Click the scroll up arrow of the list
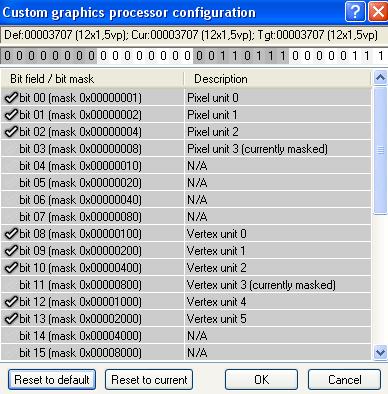388x394 pixels. click(380, 78)
